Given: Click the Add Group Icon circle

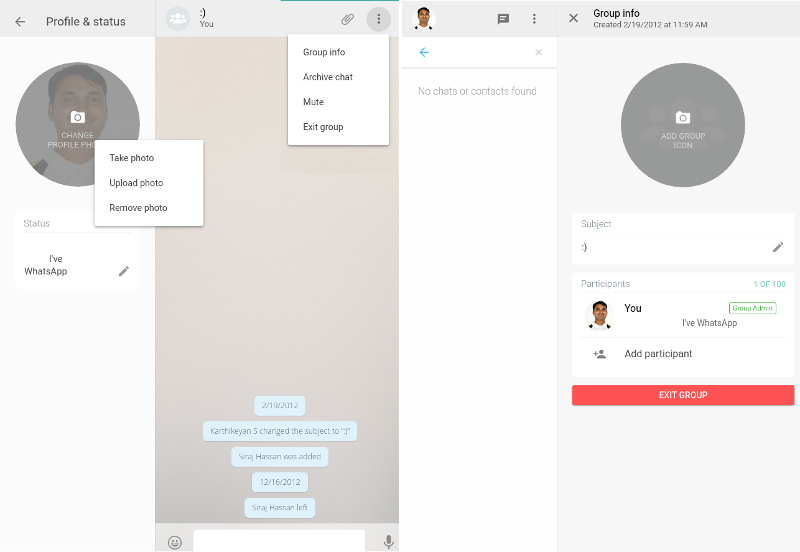Looking at the screenshot, I should pyautogui.click(x=683, y=125).
